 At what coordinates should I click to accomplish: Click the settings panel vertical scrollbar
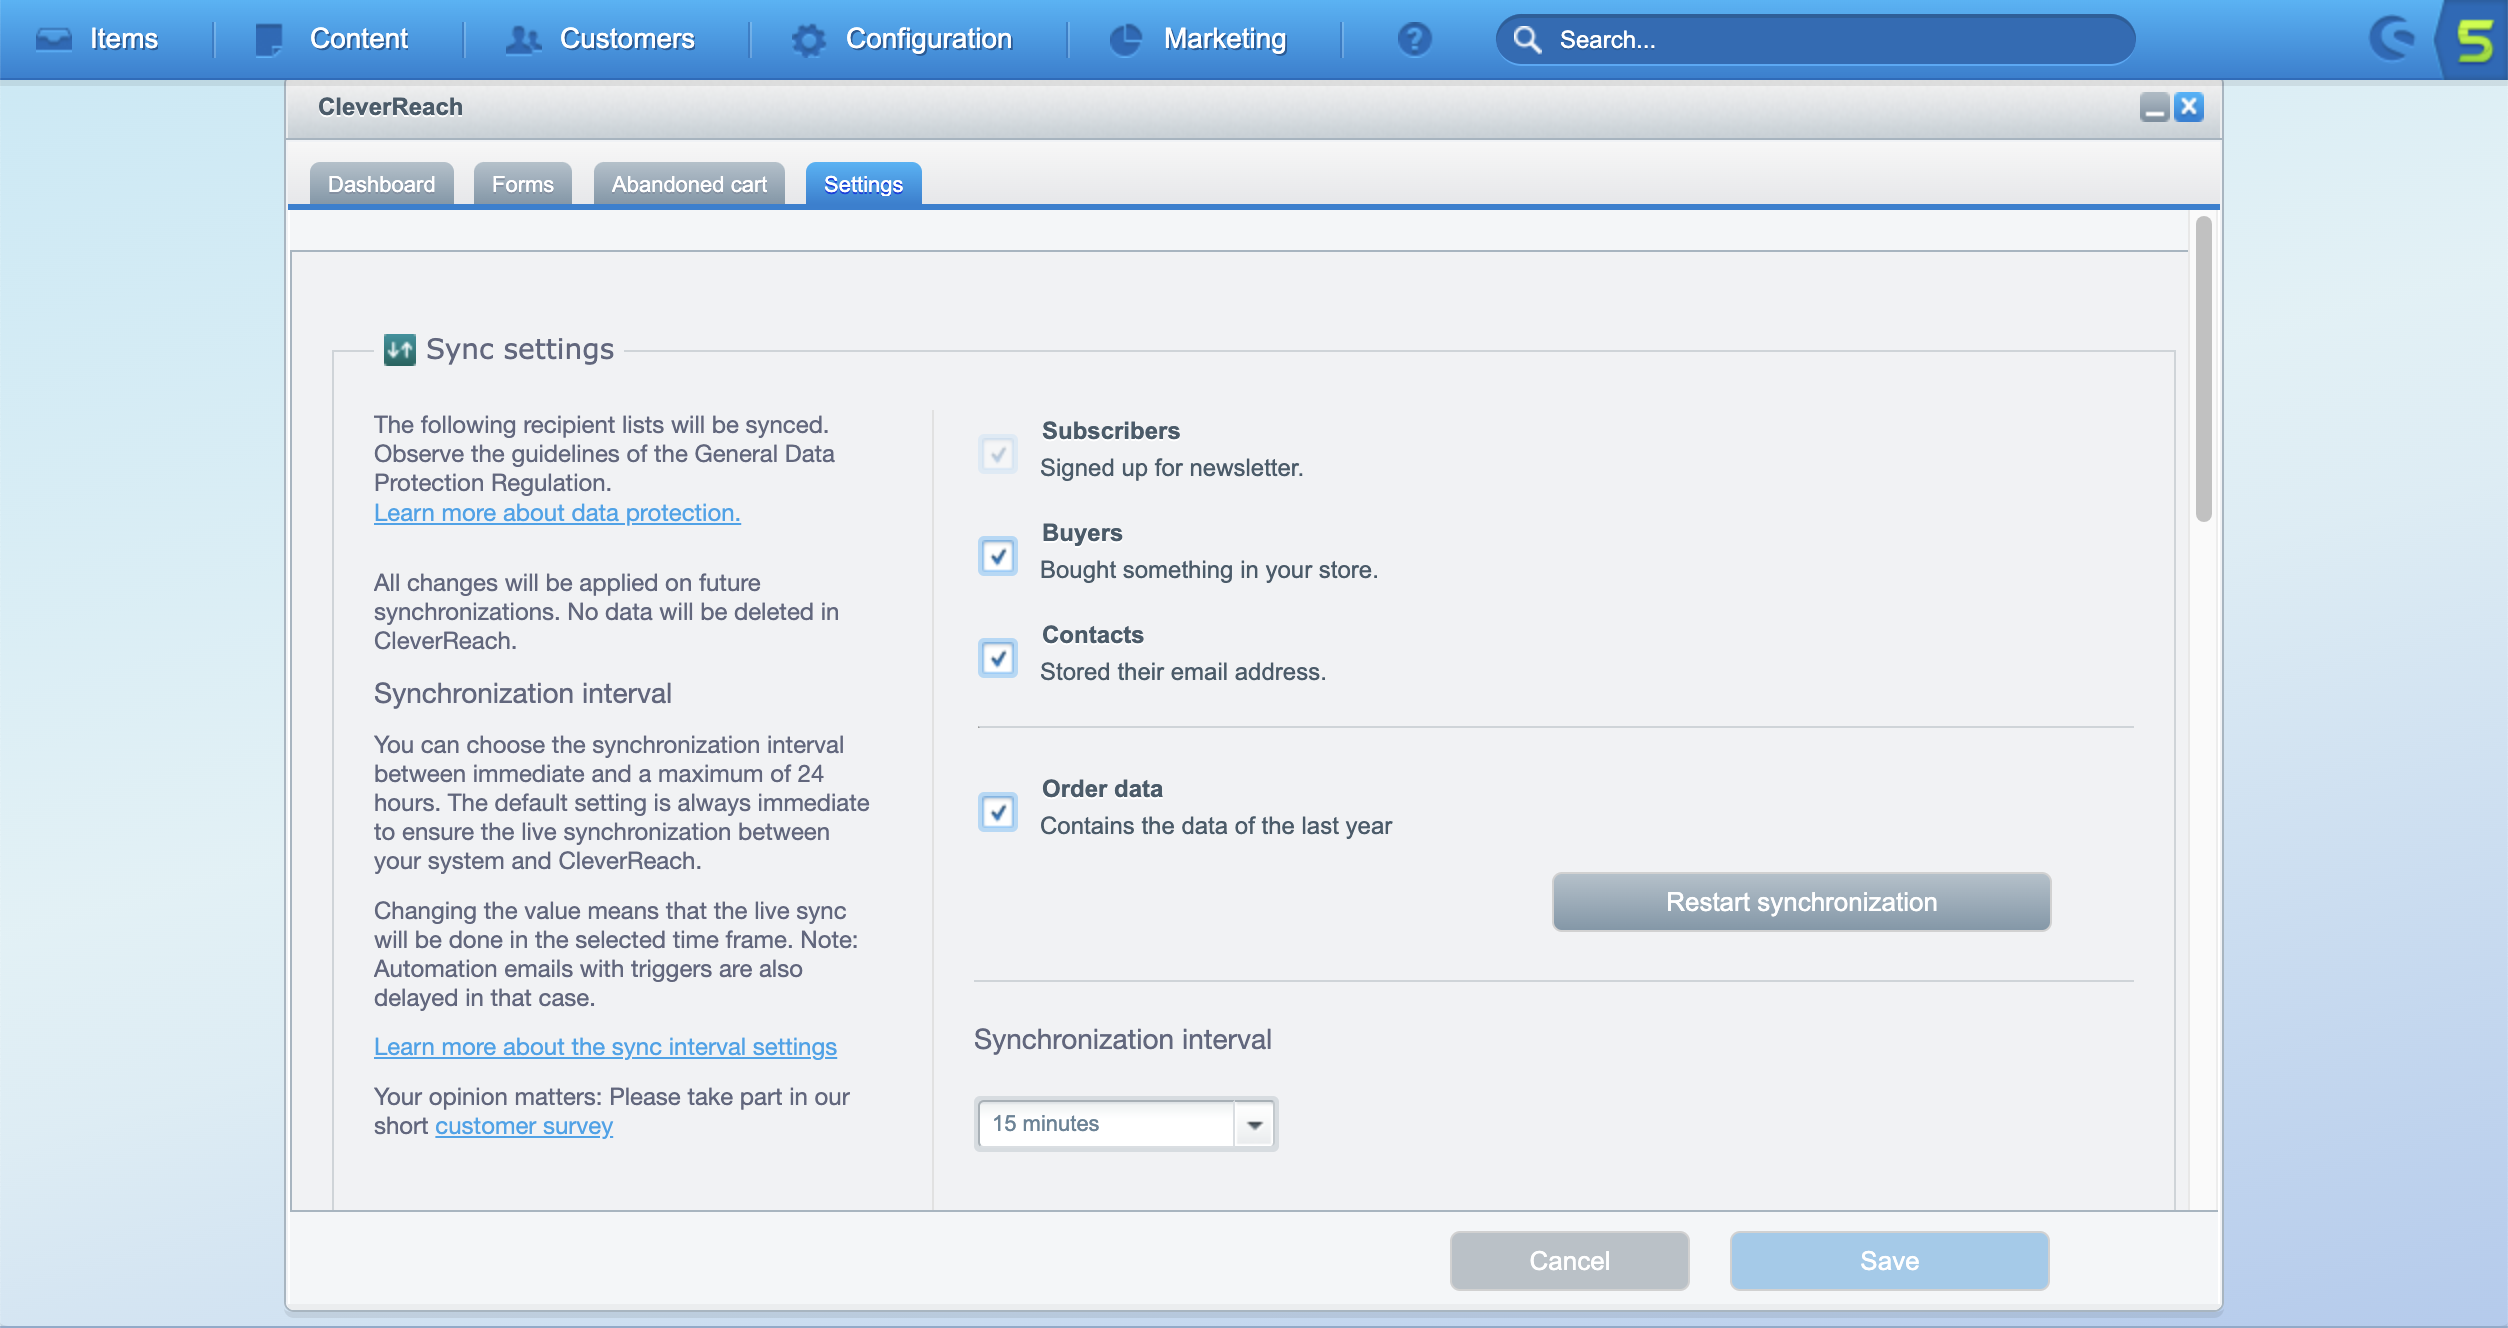pos(2203,369)
